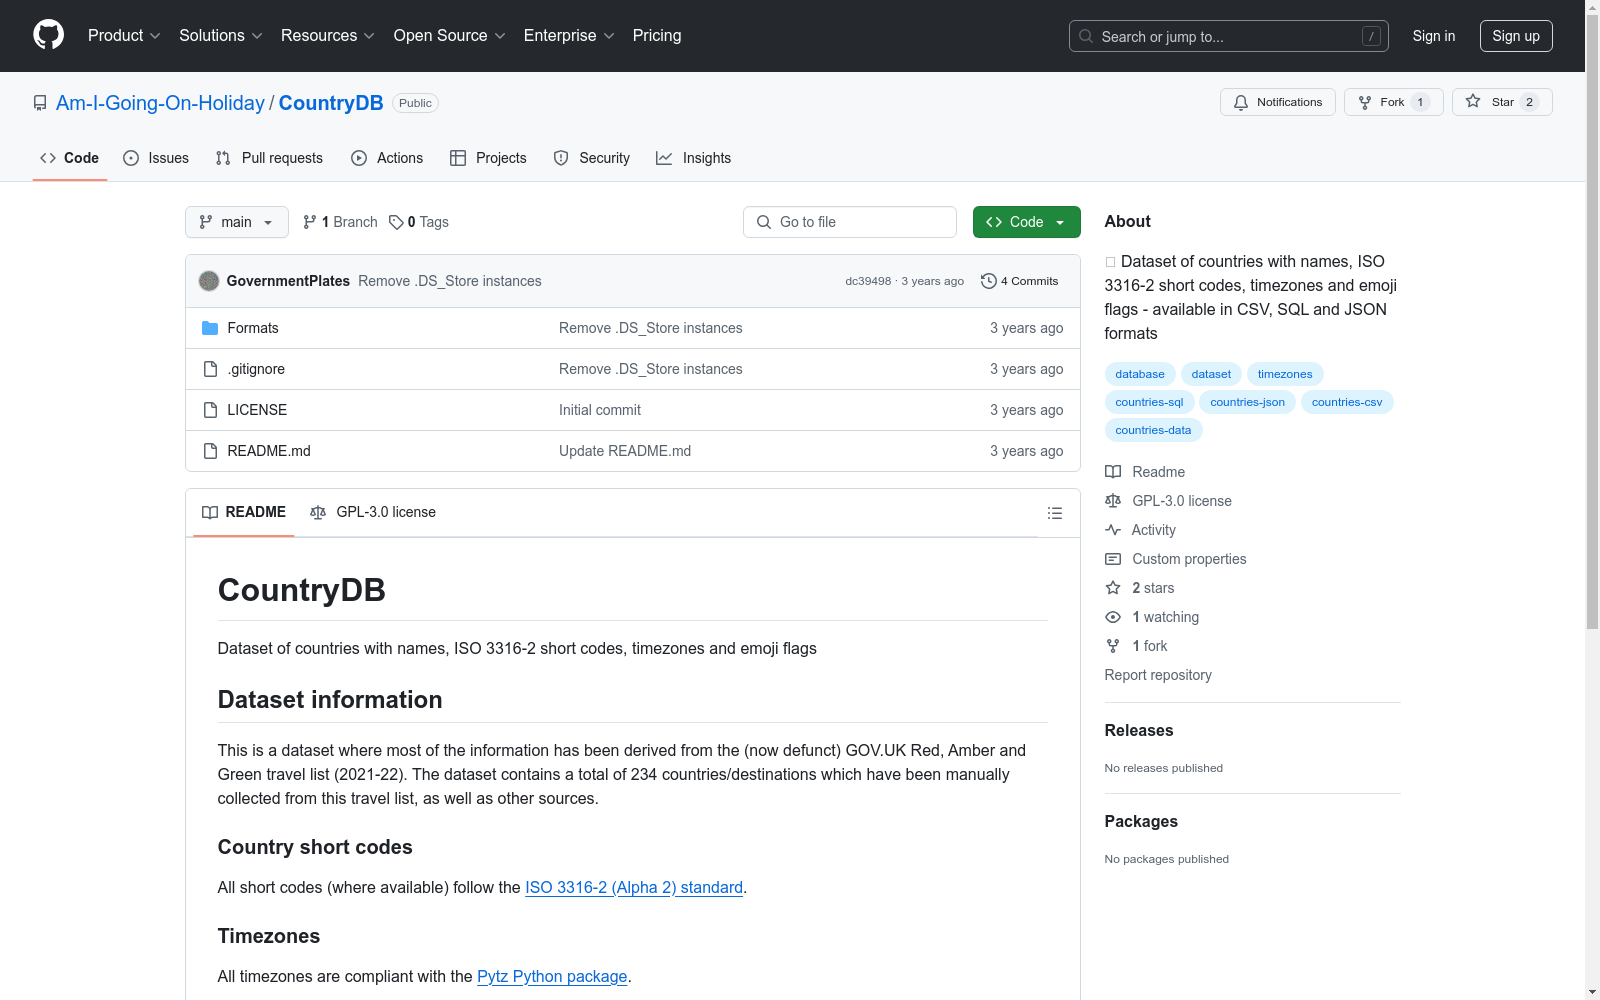Click the .gitignore file icon

(210, 369)
